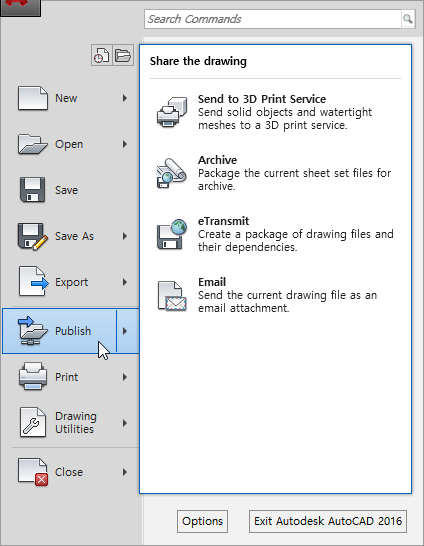Click the Send to 3D Print Service title
424x546 pixels.
tap(262, 99)
